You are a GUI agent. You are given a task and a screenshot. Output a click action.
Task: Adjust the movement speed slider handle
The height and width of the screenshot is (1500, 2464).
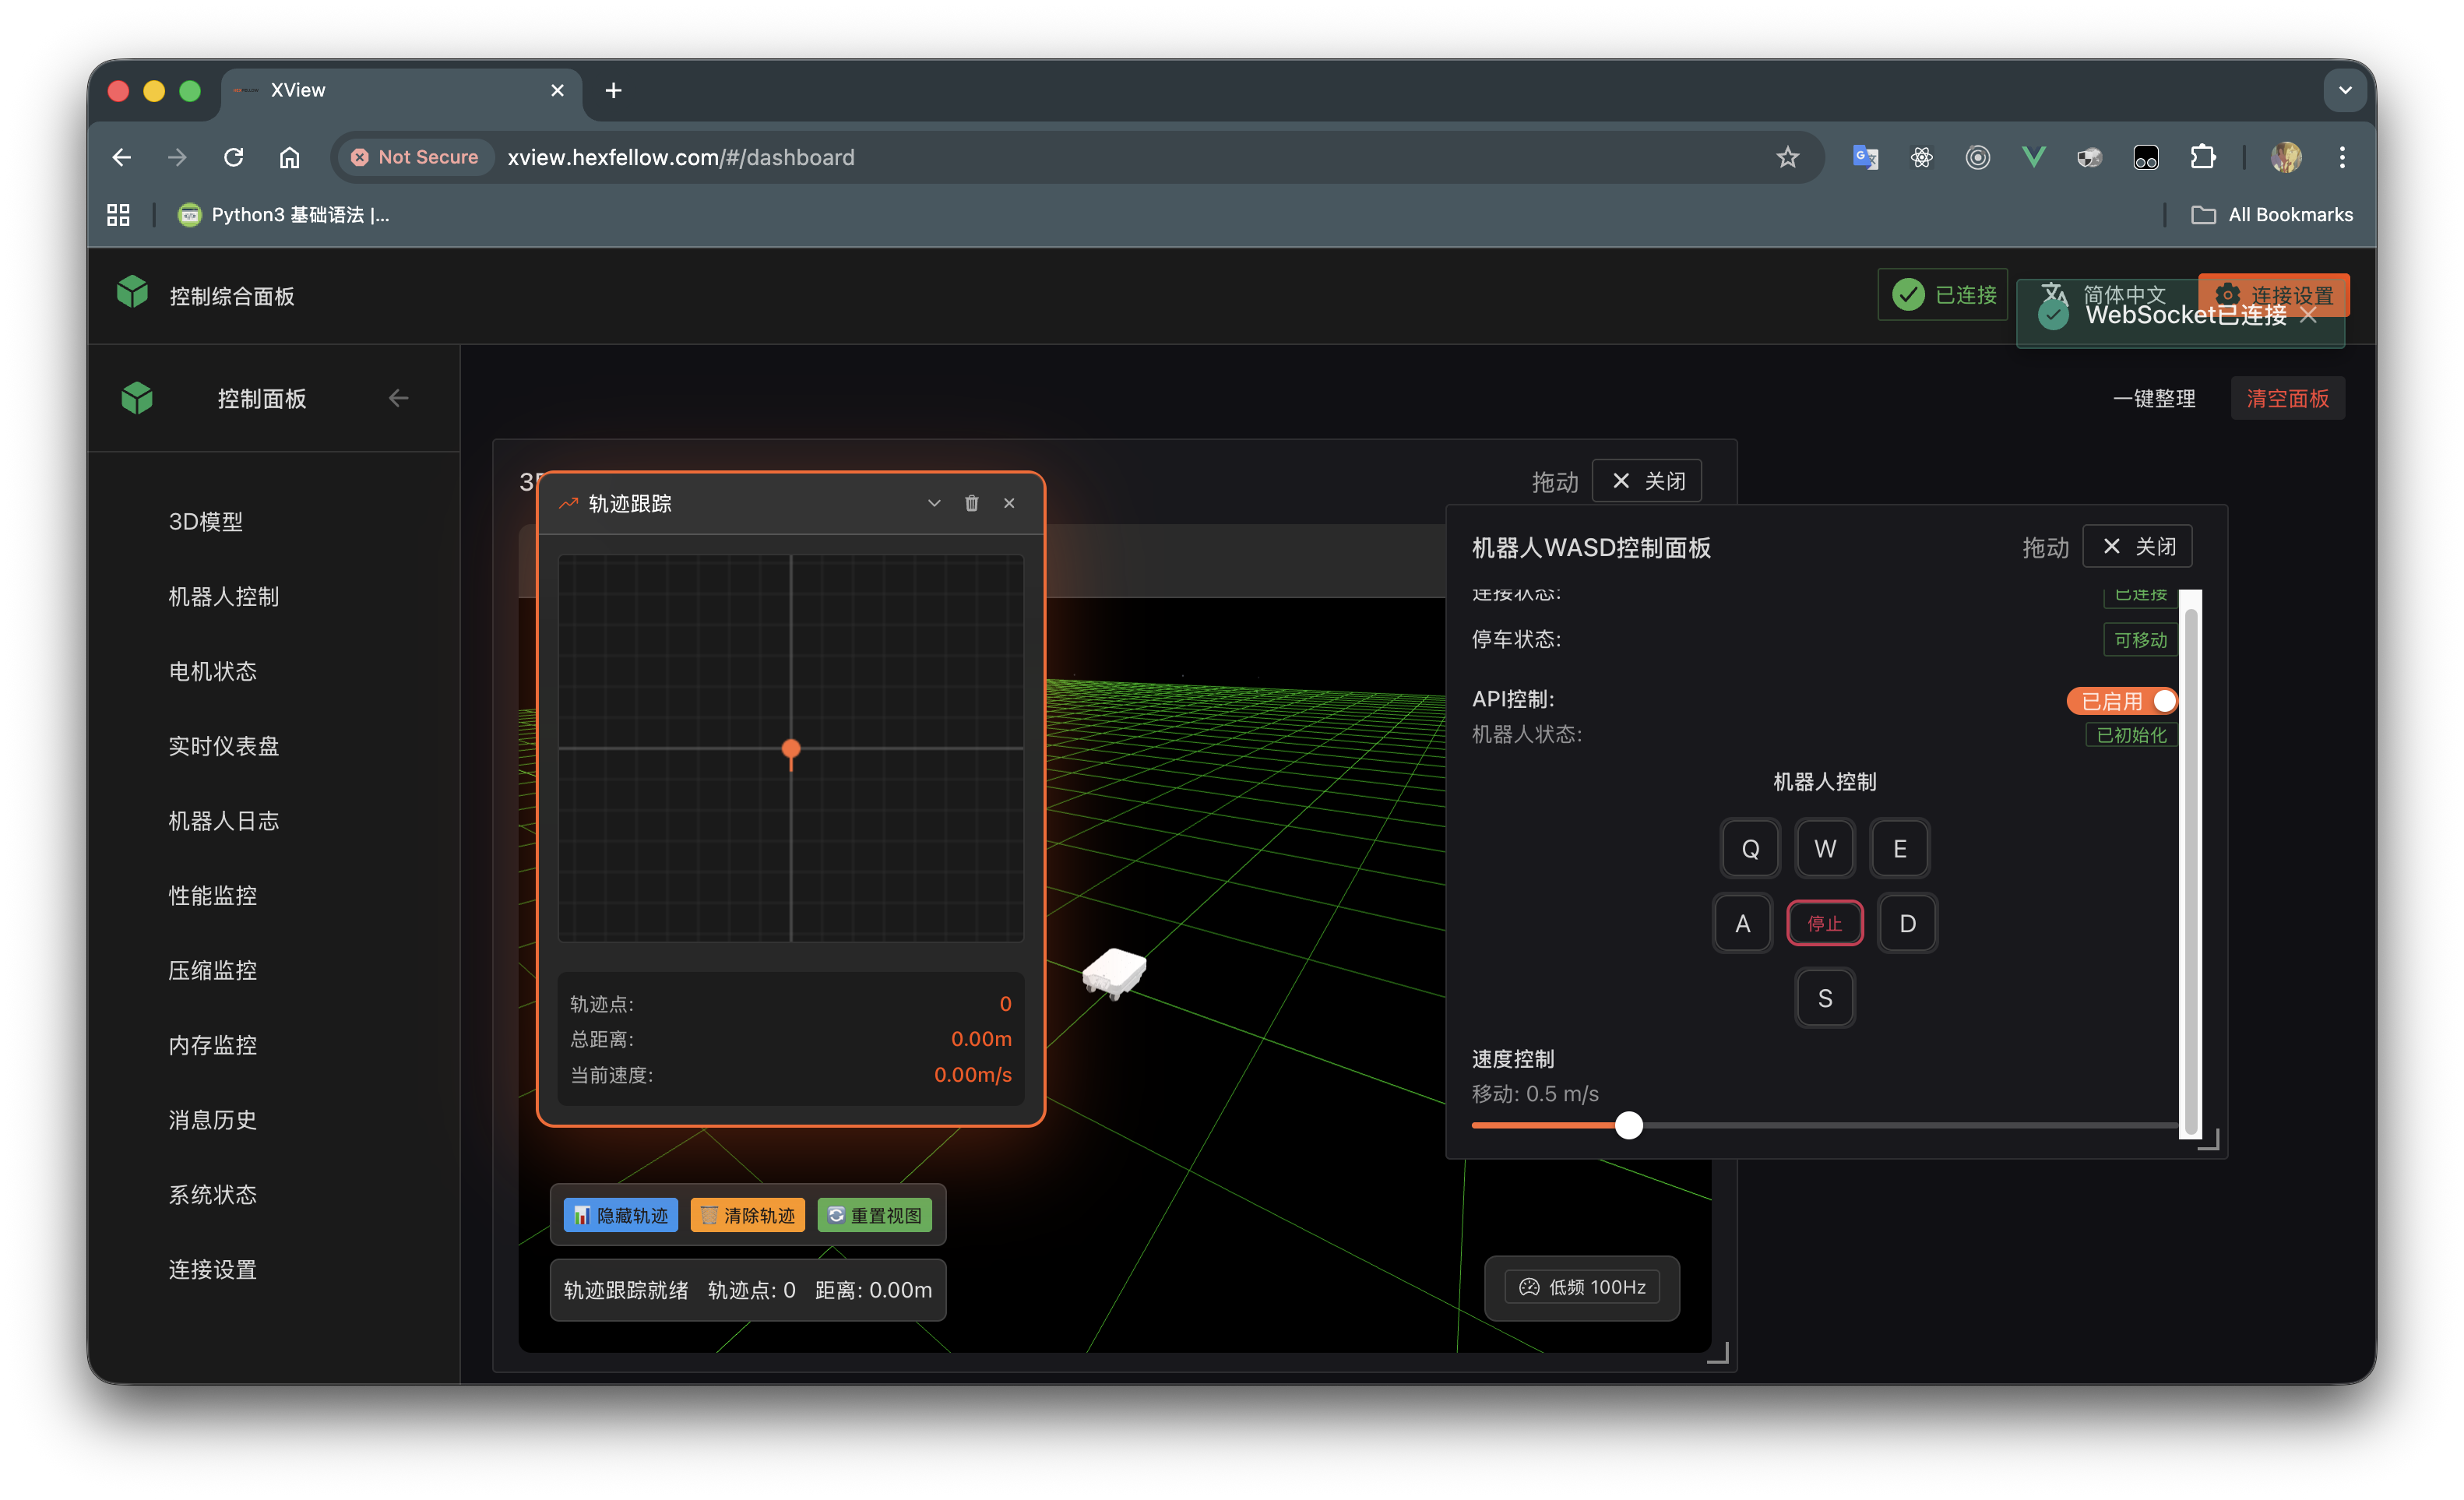pos(1629,1125)
